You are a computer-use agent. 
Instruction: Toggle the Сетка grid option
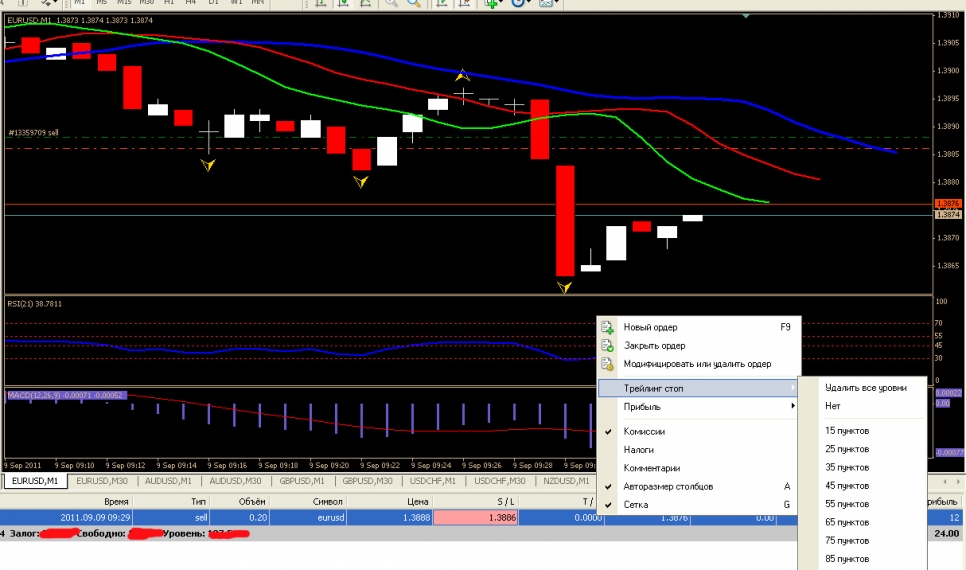[x=636, y=505]
